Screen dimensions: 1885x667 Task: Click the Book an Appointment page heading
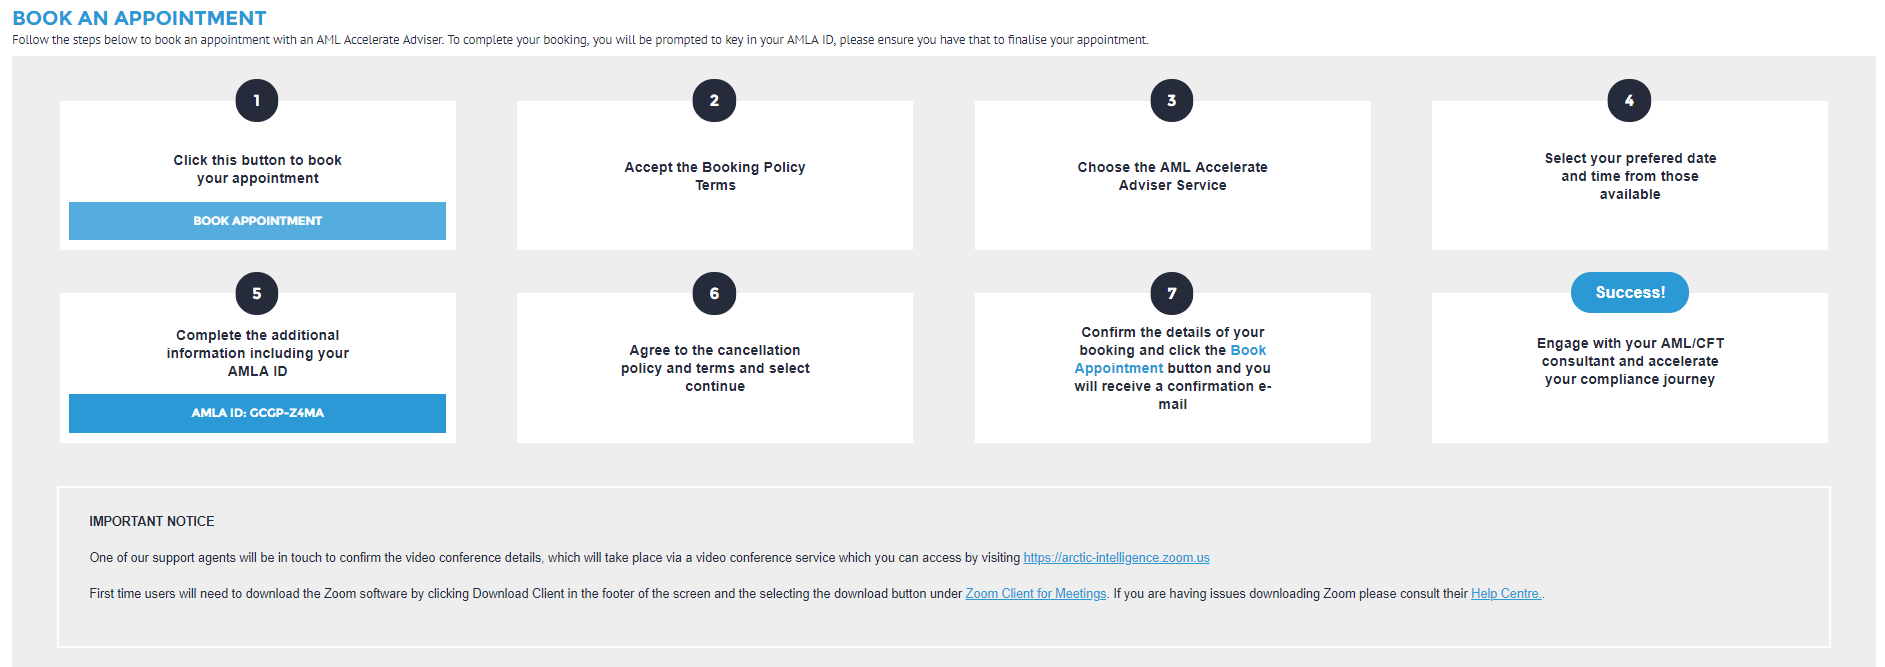coord(139,18)
